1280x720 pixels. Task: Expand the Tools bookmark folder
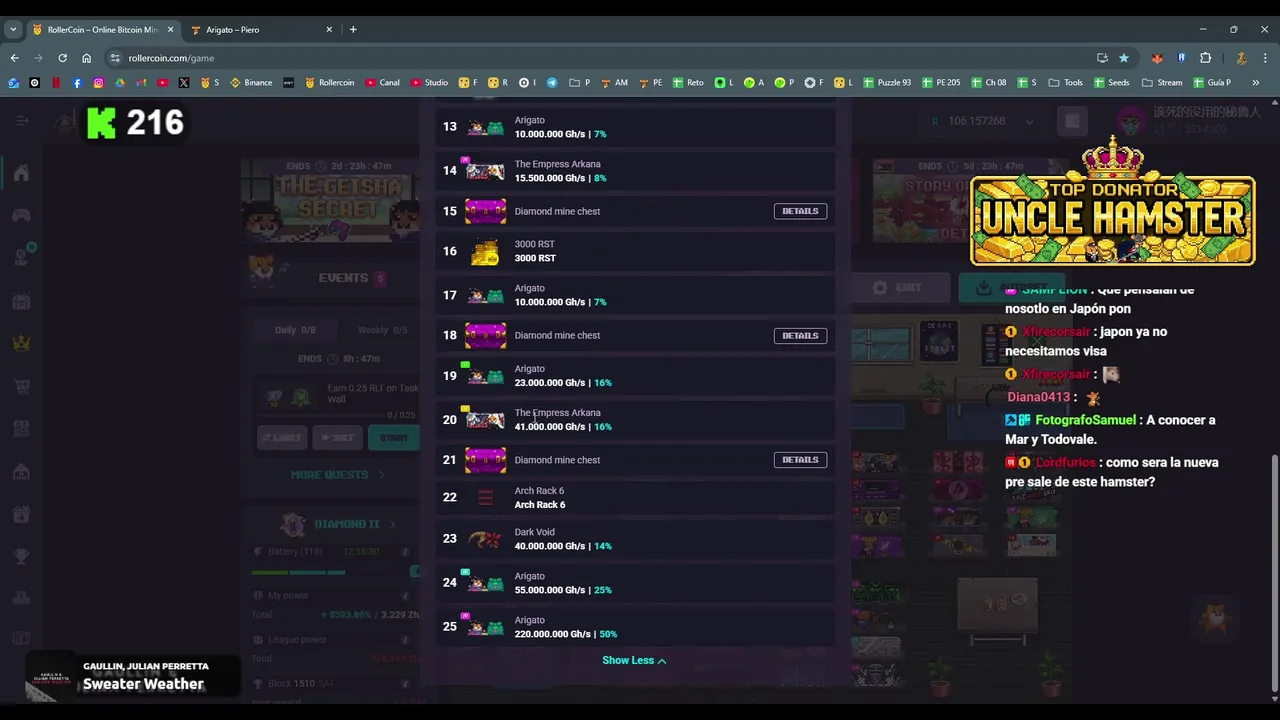(1065, 83)
